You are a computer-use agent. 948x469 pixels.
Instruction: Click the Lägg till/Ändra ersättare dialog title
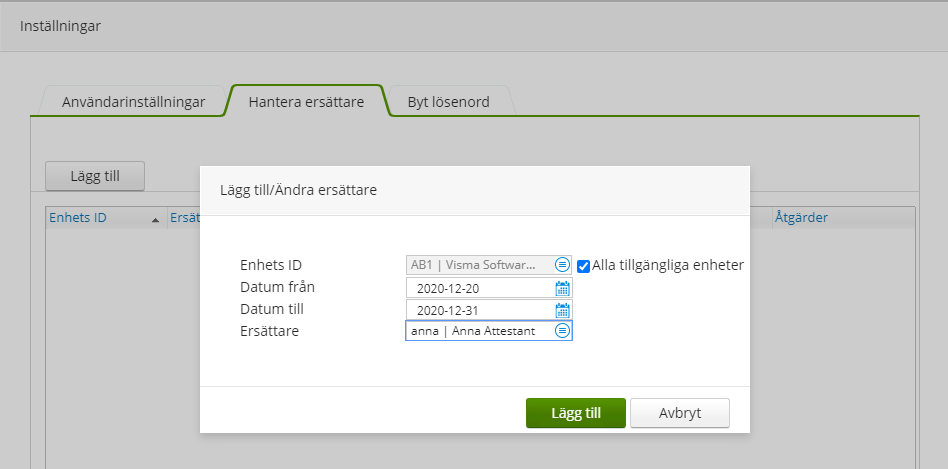click(298, 190)
